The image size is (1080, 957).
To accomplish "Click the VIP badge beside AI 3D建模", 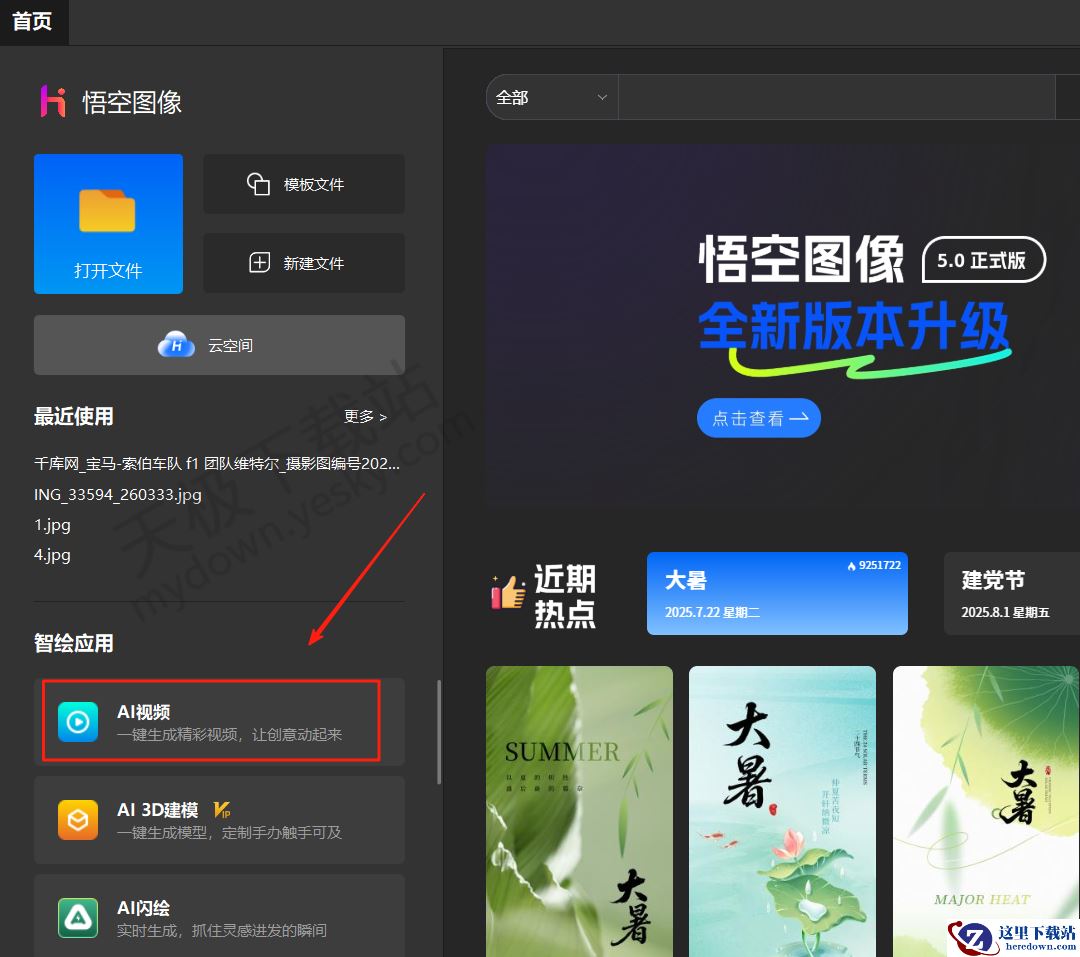I will pos(222,810).
